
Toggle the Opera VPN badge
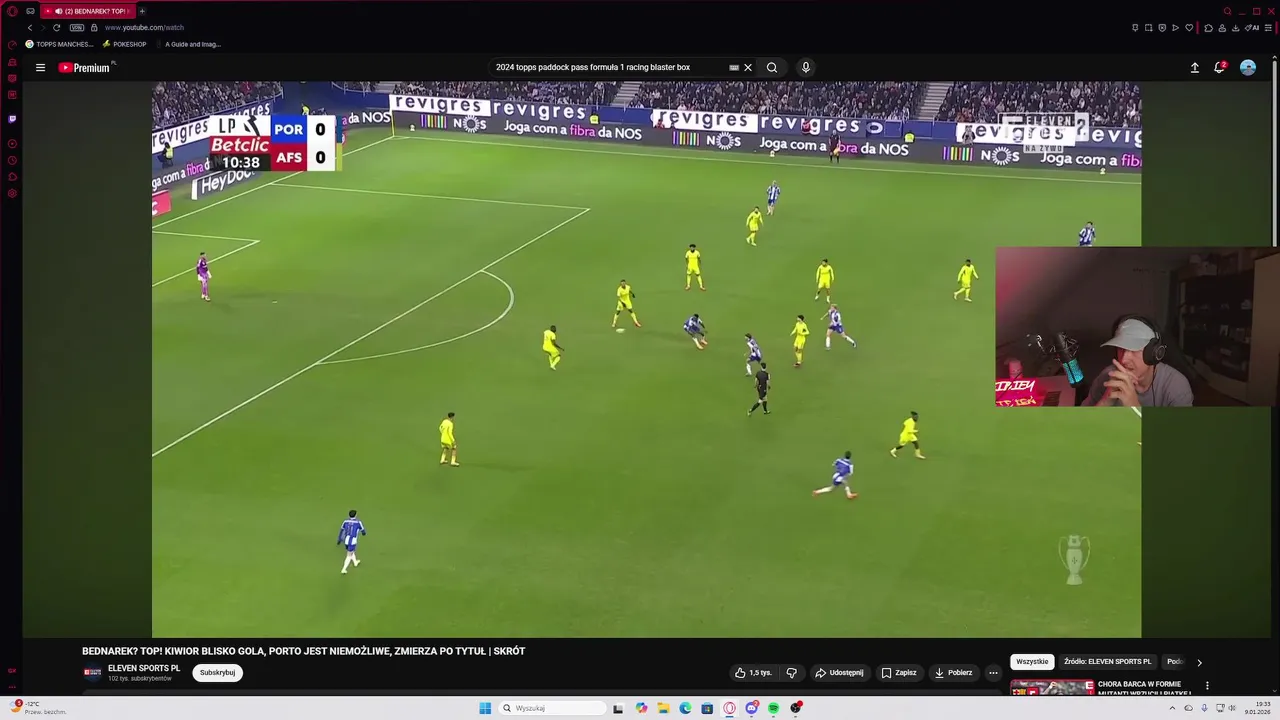tap(77, 27)
